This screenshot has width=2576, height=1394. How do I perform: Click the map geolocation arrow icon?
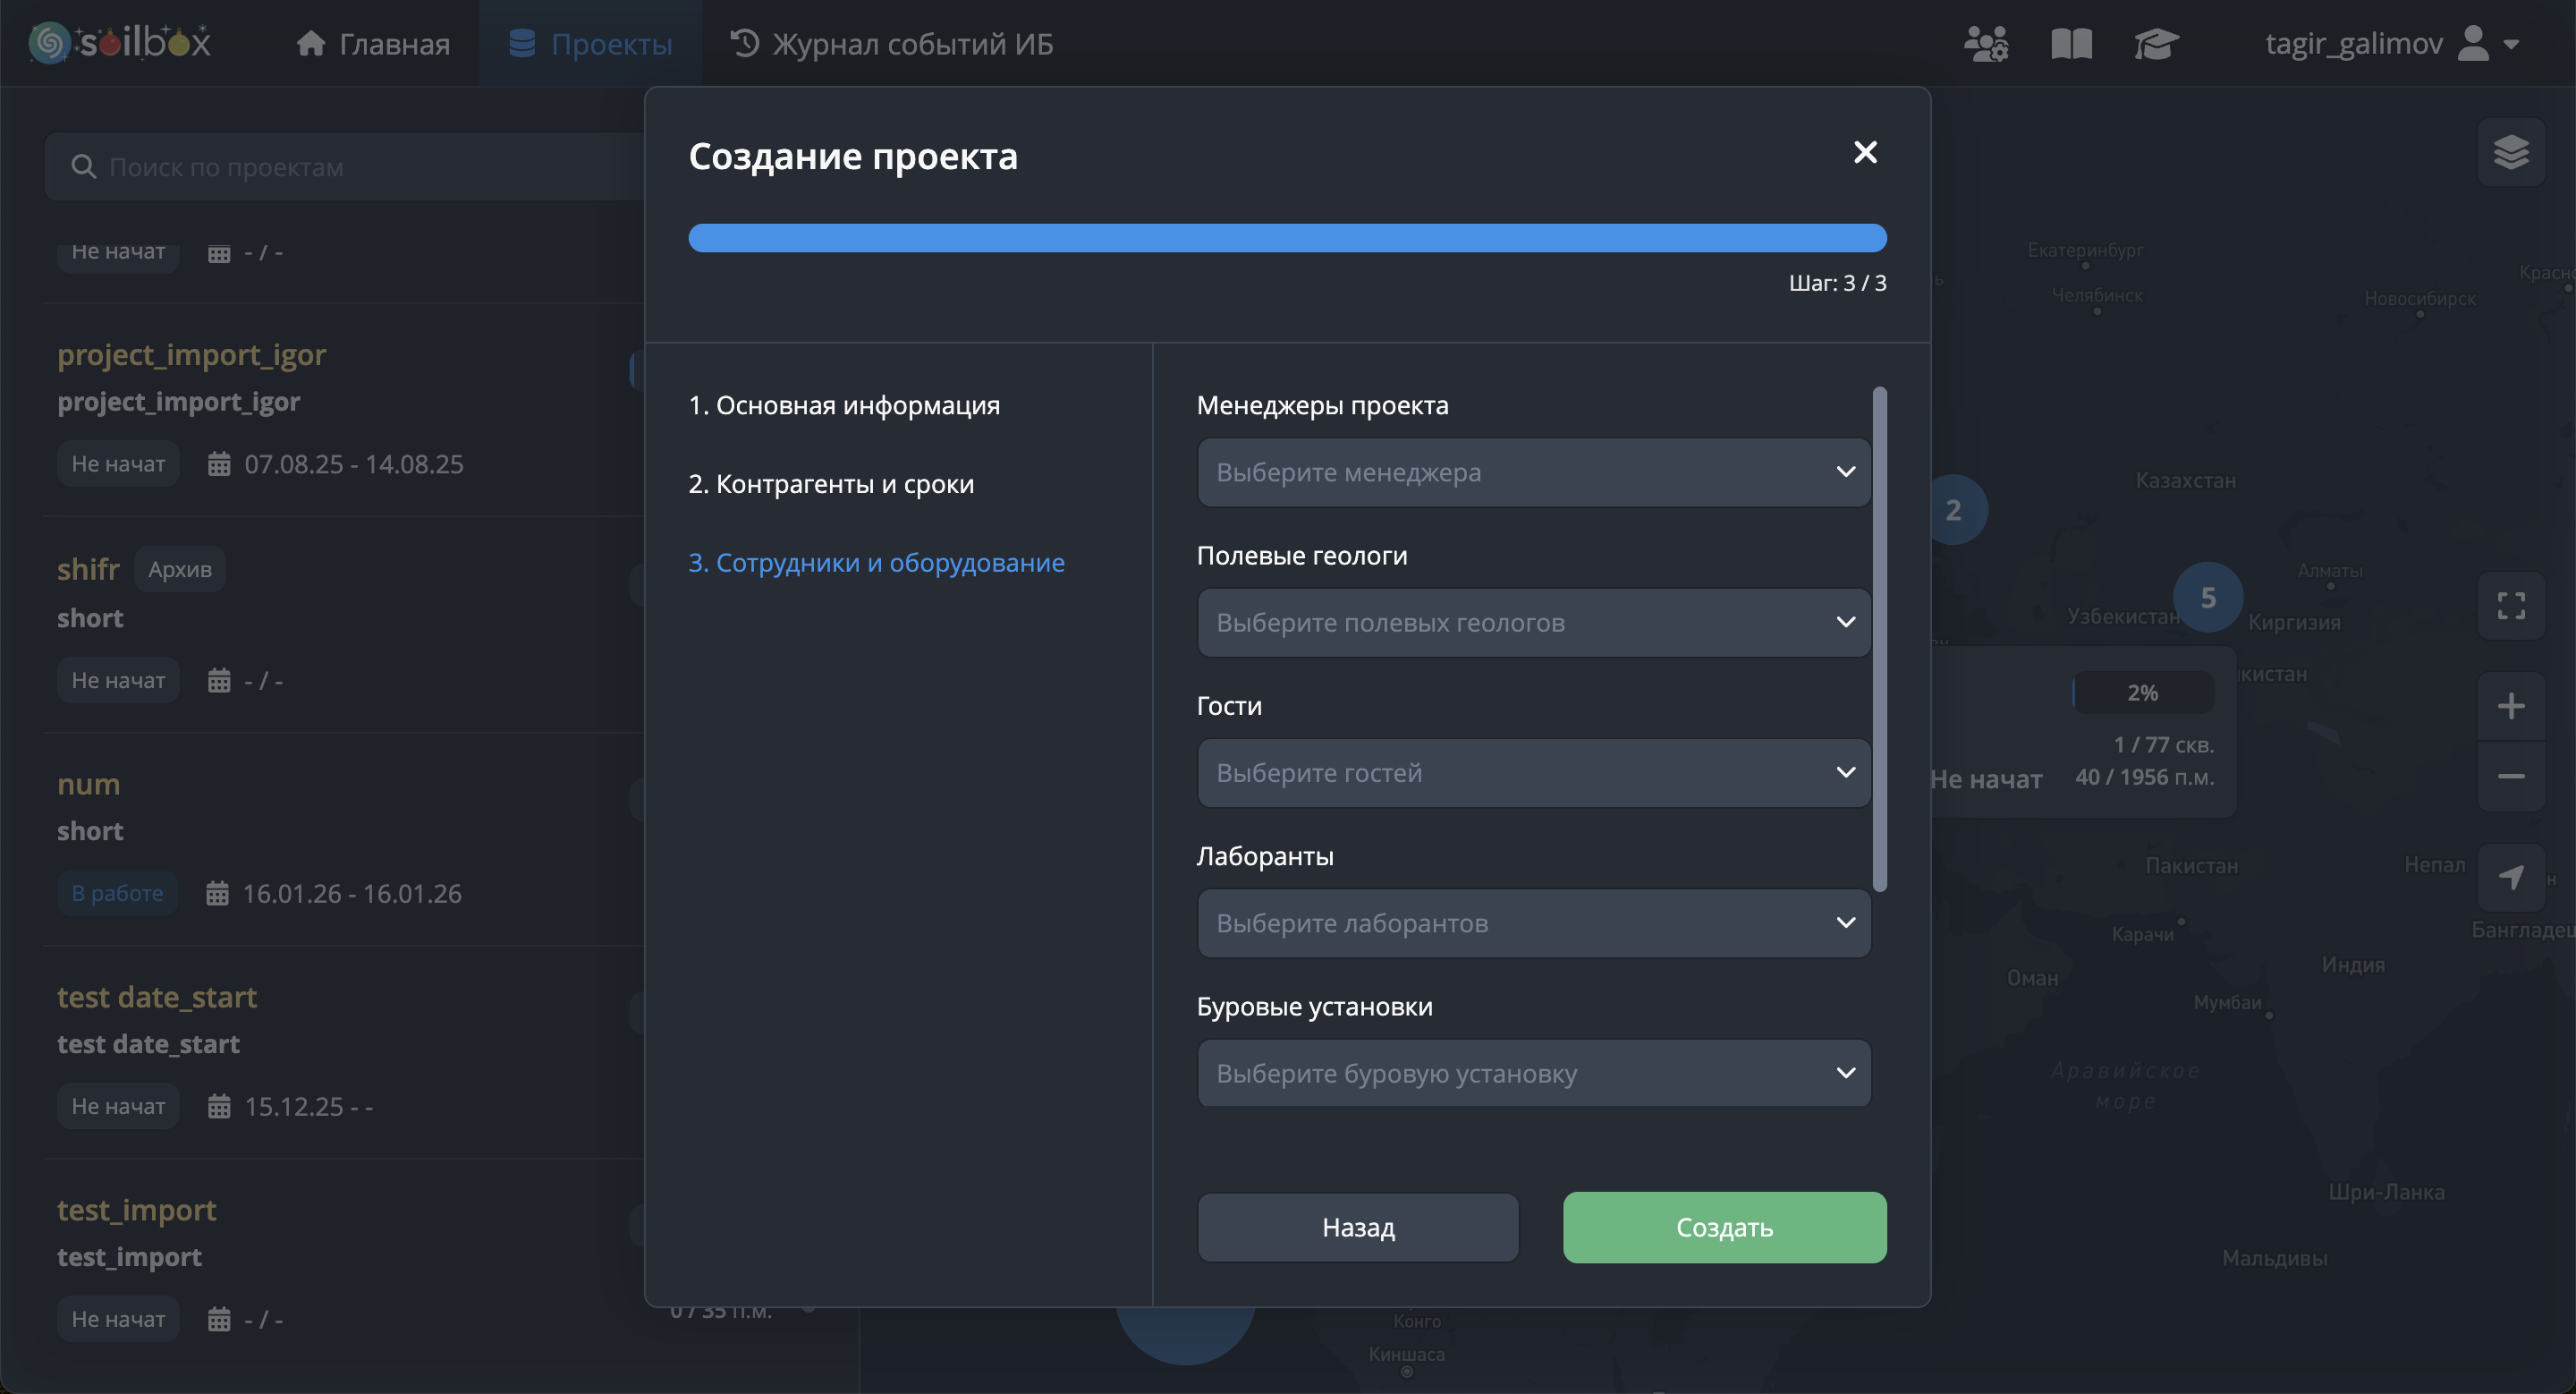point(2510,877)
